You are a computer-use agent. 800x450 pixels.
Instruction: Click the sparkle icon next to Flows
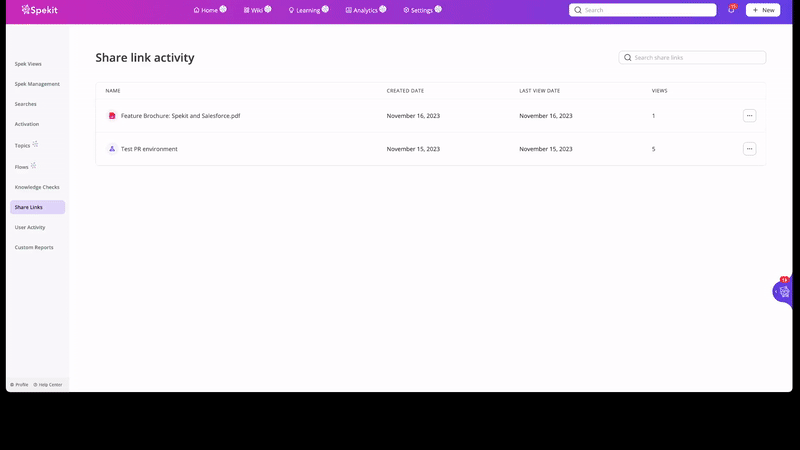pos(34,165)
